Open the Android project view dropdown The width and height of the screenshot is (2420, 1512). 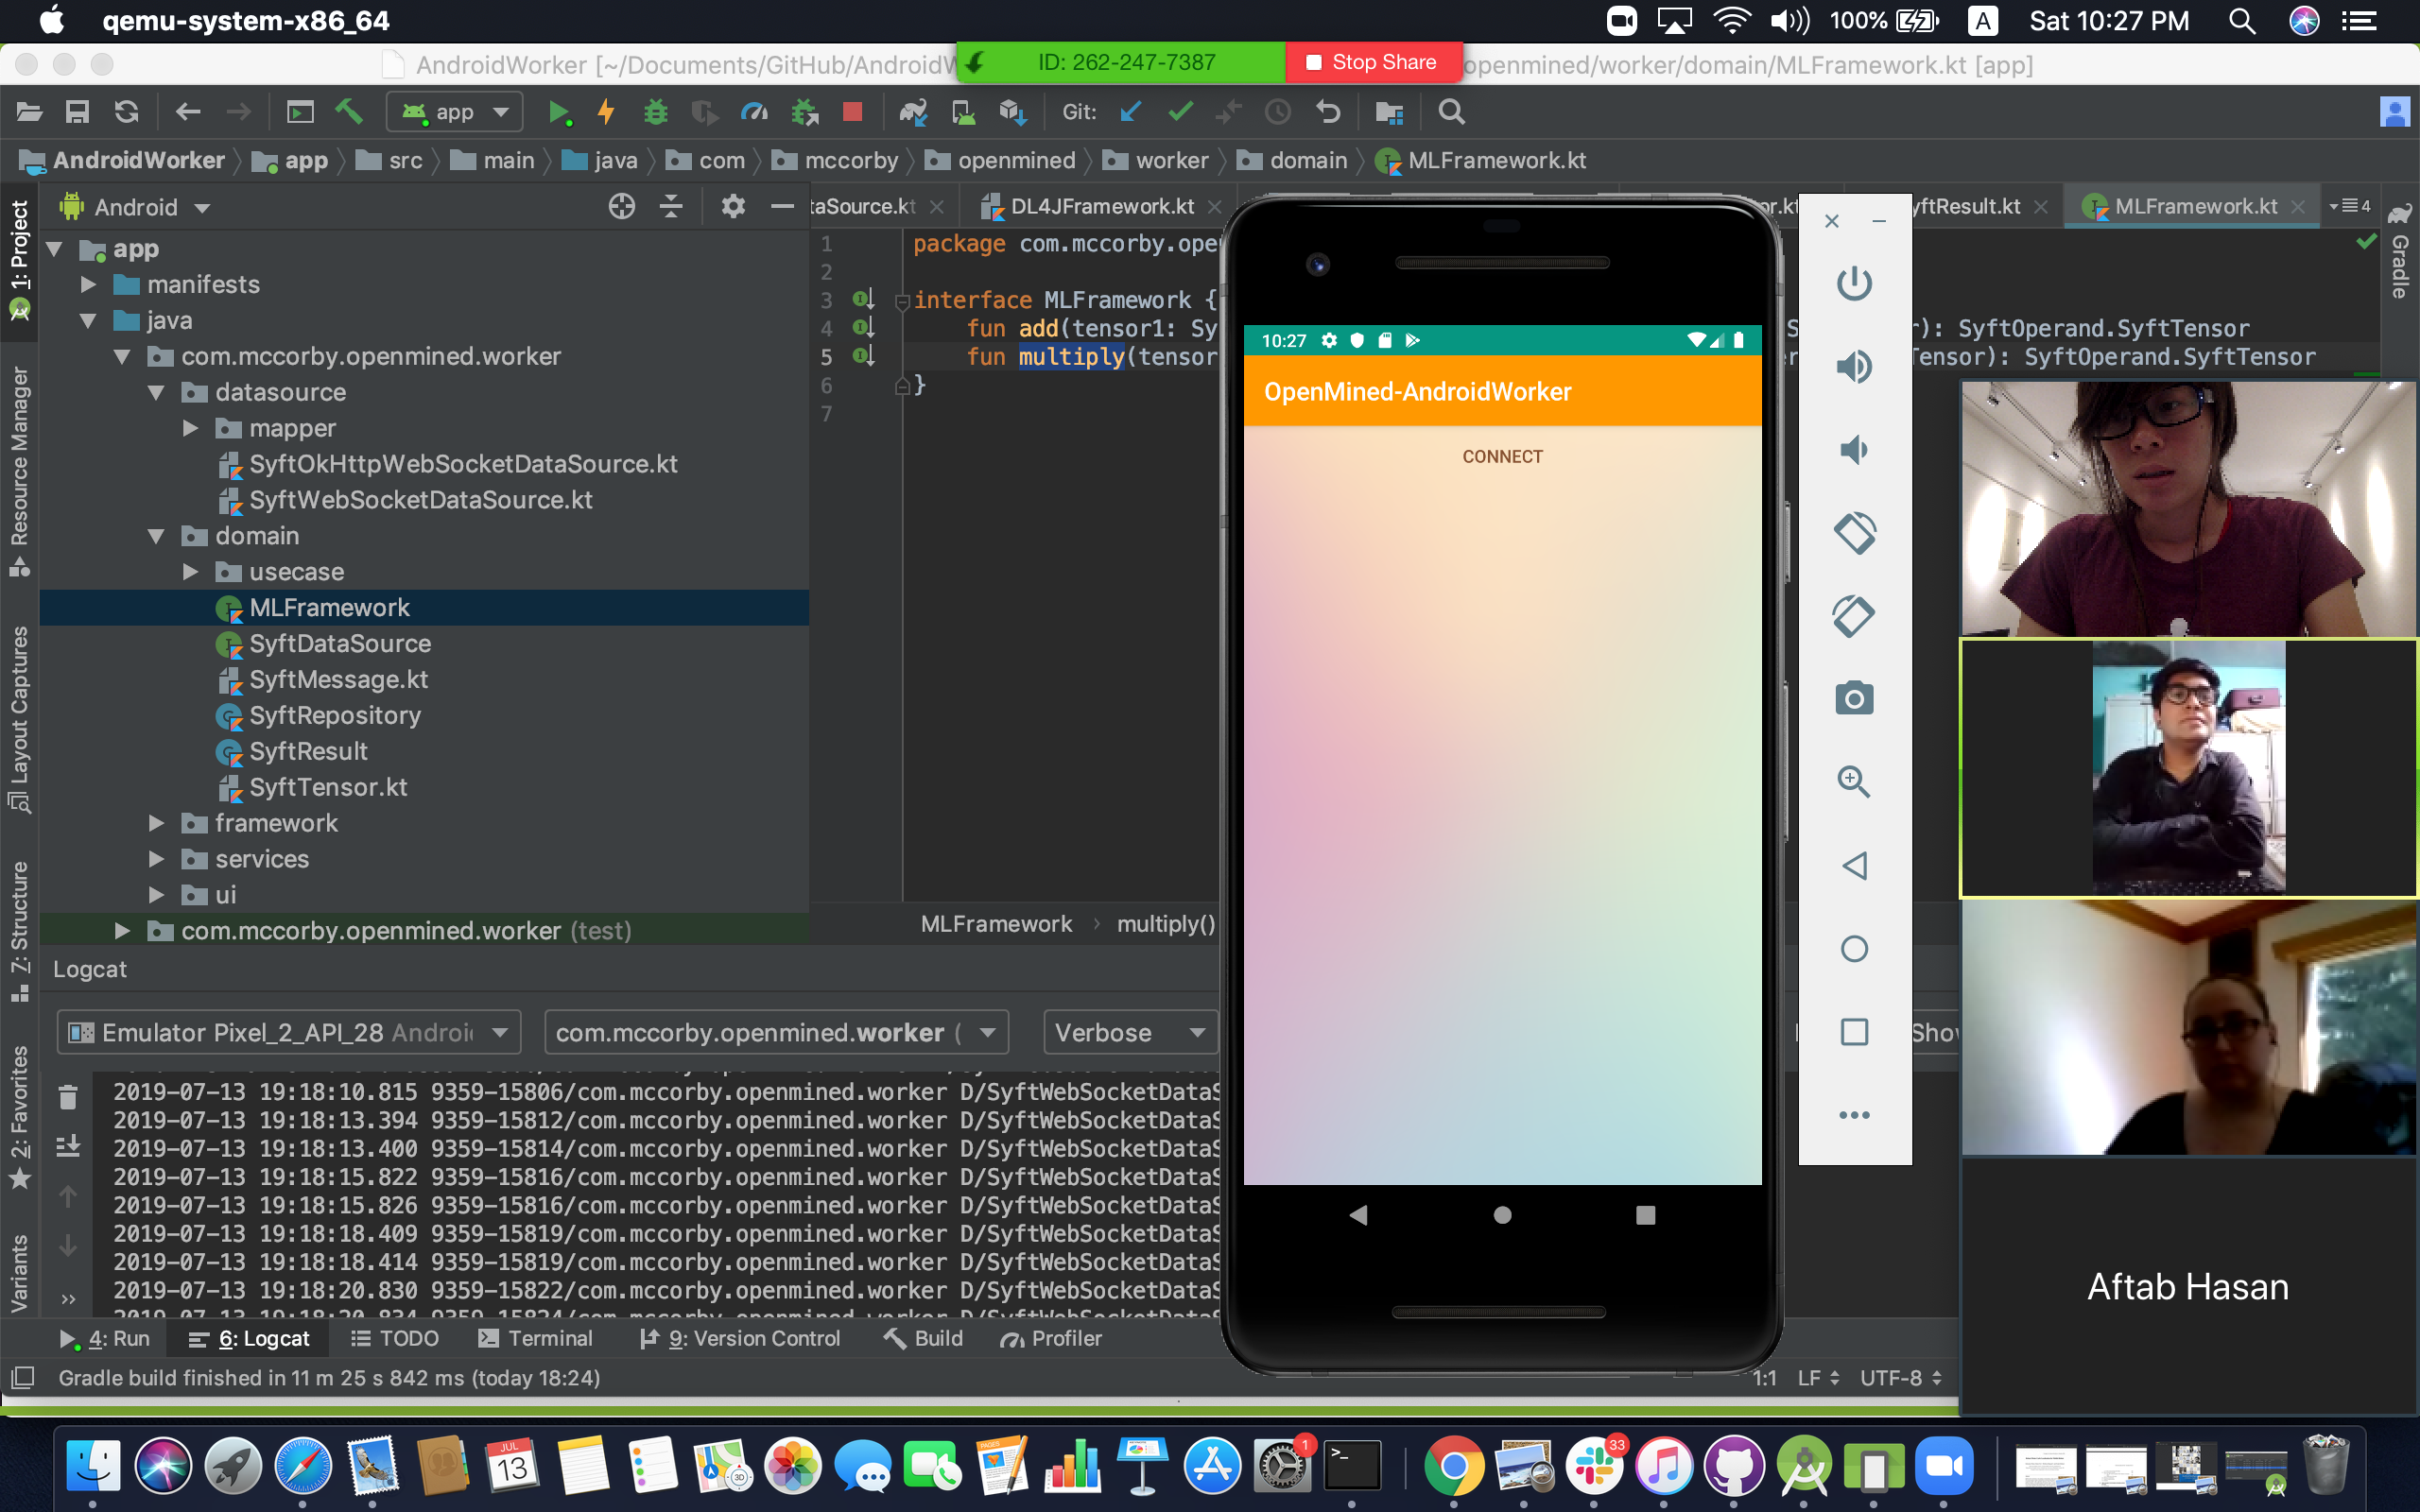pyautogui.click(x=135, y=207)
